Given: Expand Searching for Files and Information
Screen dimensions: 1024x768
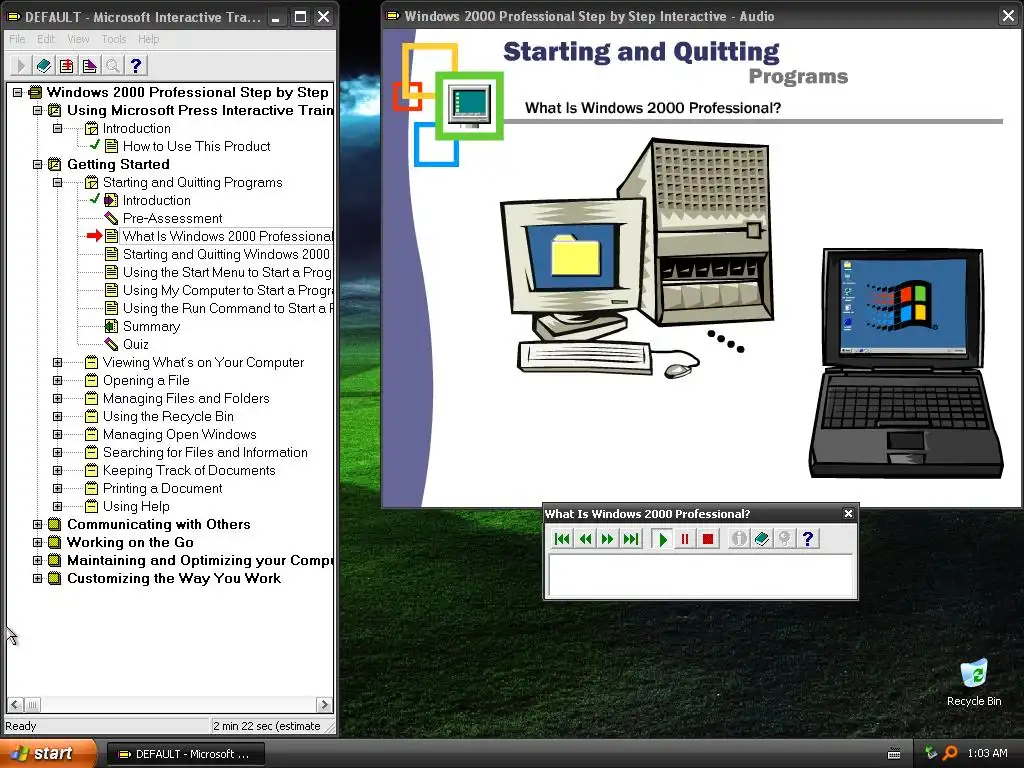Looking at the screenshot, I should pyautogui.click(x=57, y=453).
